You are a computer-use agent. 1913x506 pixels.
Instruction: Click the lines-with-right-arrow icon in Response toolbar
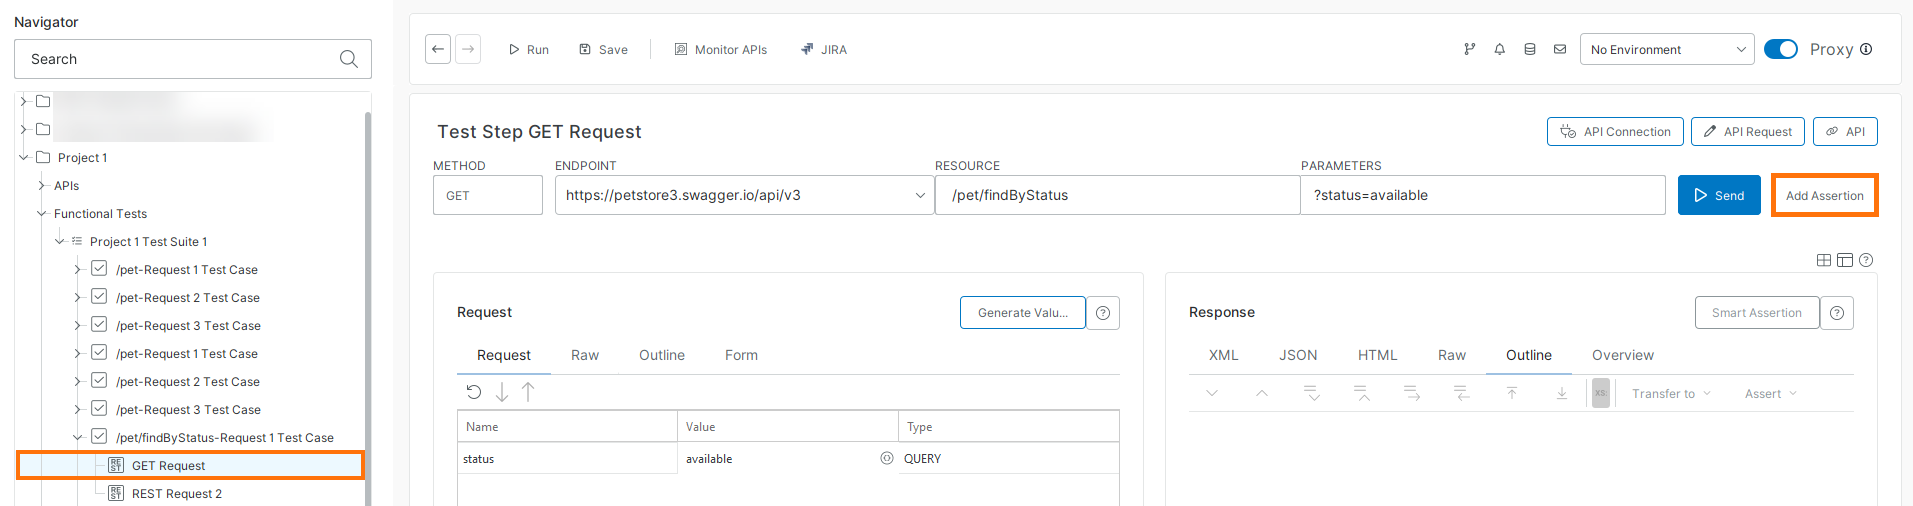point(1412,393)
